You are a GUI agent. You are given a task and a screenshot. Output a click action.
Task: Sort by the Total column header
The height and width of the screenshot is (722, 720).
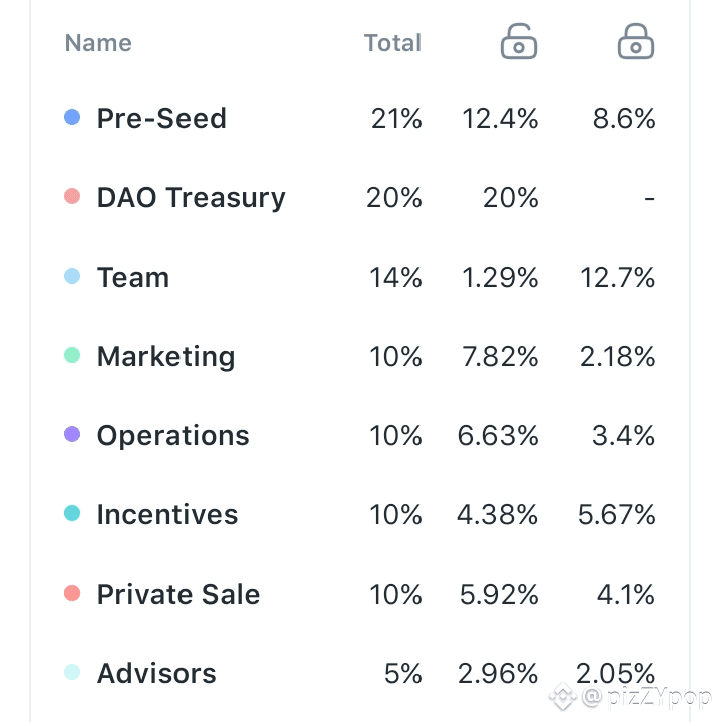point(392,43)
